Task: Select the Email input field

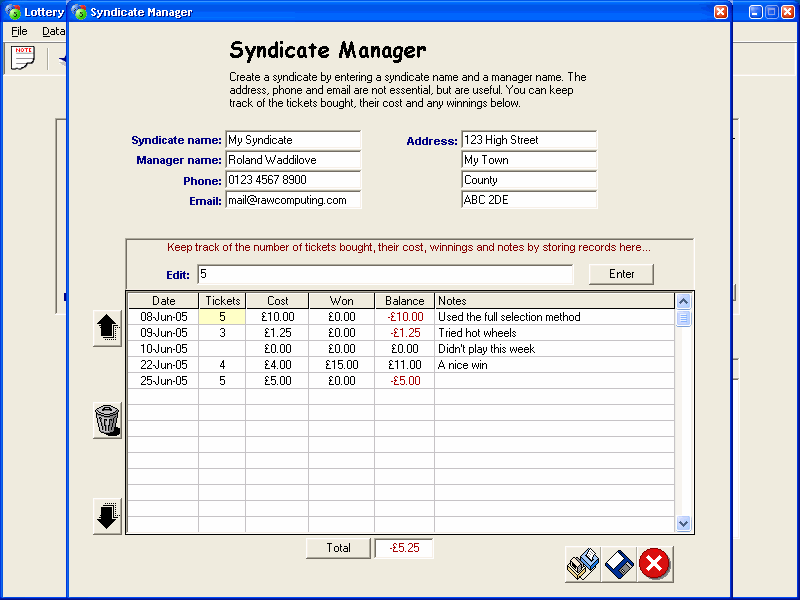Action: click(292, 200)
